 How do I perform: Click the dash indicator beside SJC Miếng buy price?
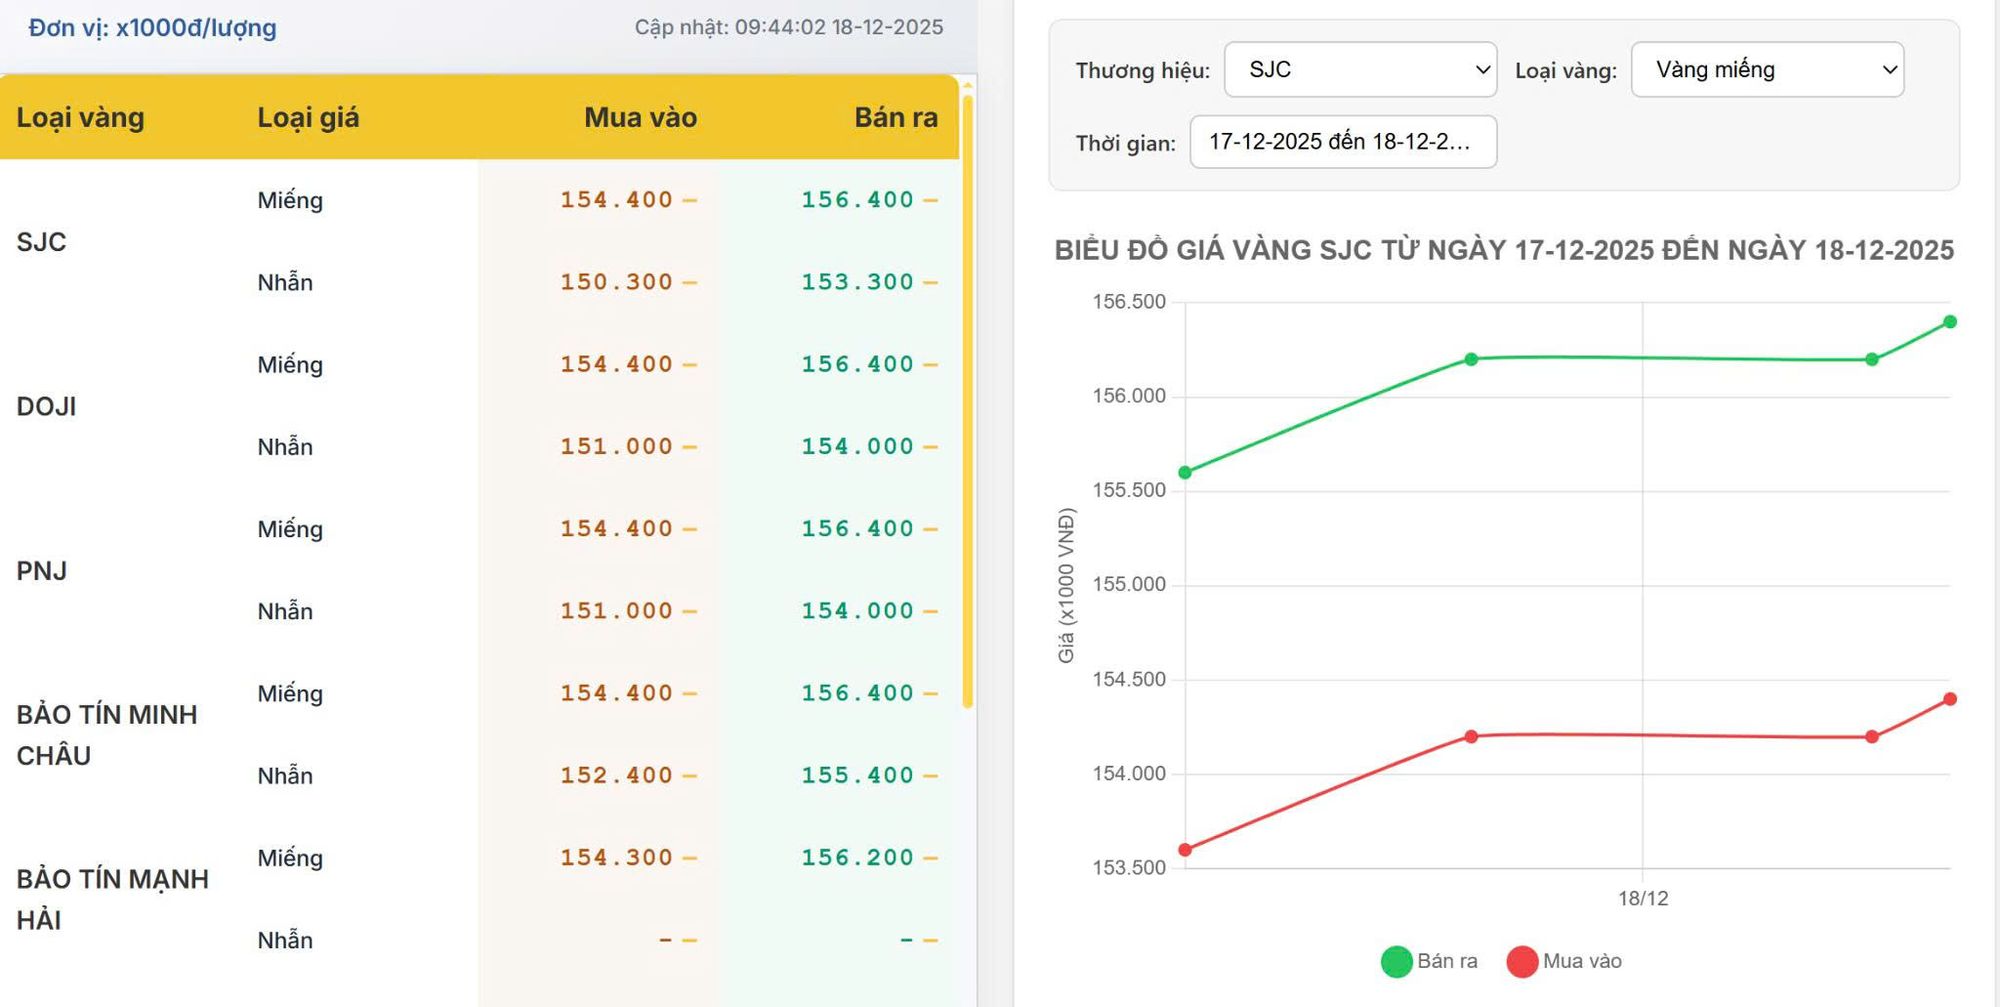pyautogui.click(x=690, y=200)
